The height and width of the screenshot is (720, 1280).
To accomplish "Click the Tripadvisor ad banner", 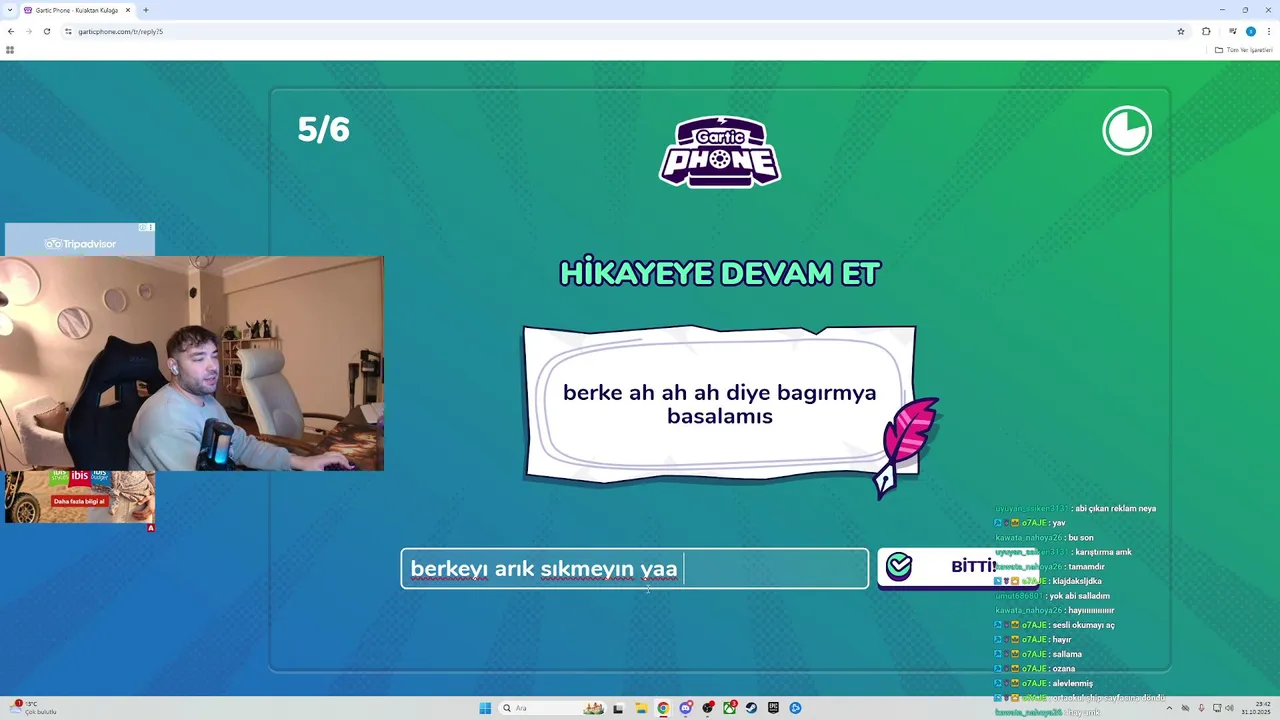I will click(80, 240).
